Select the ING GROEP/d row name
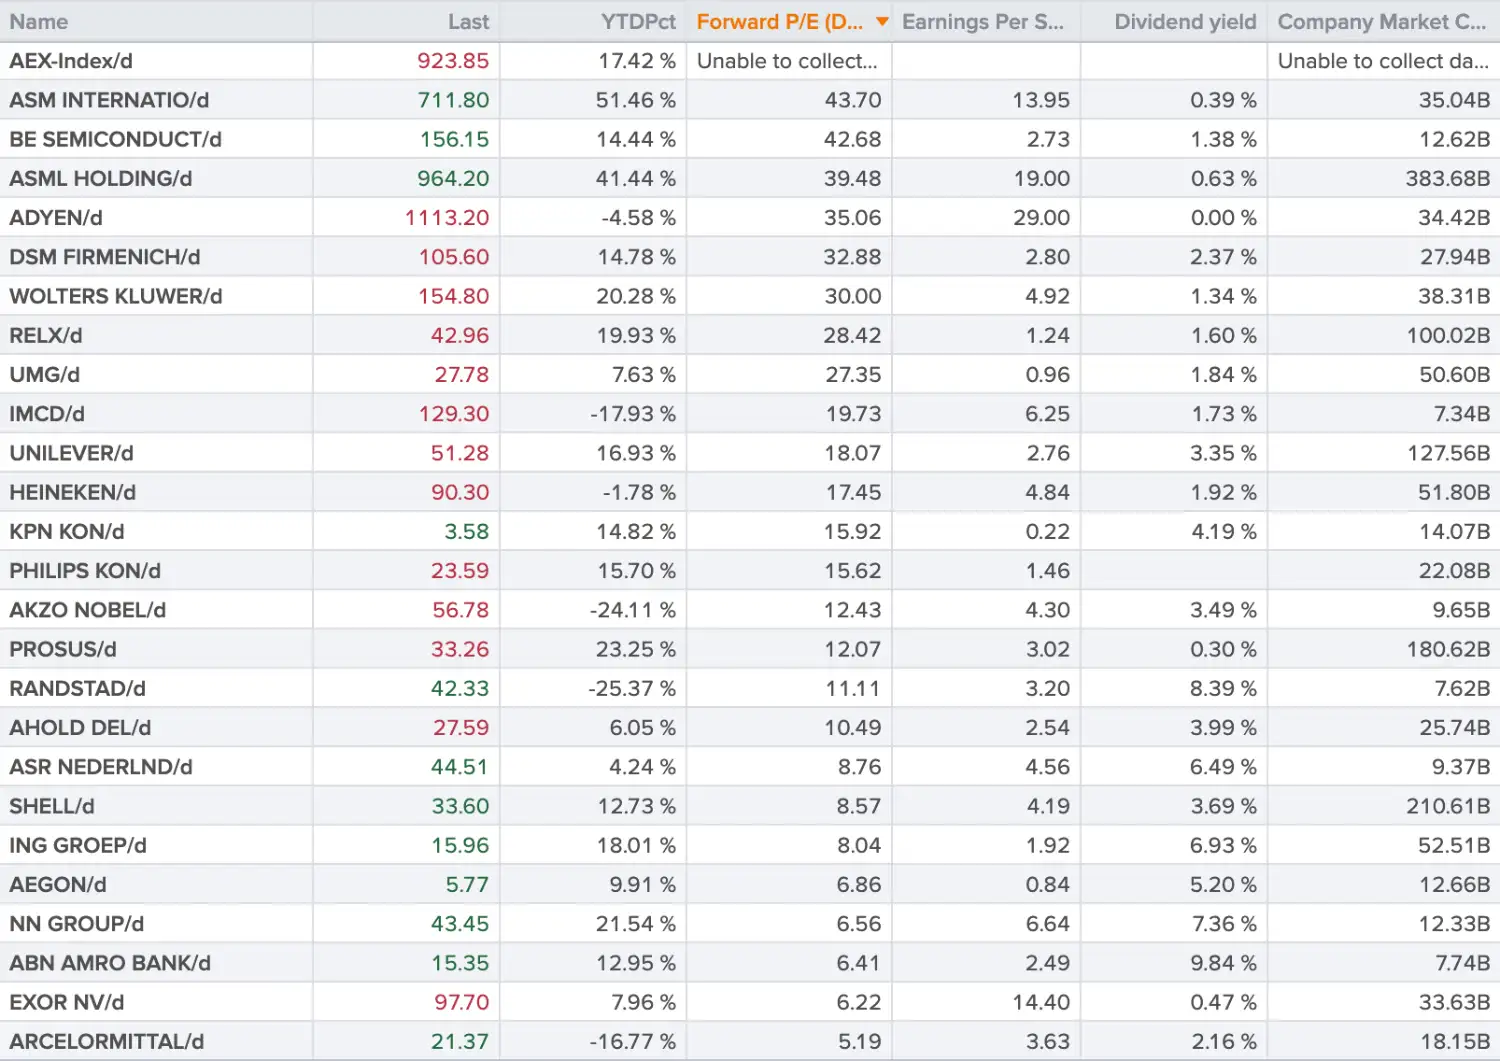 click(x=78, y=845)
